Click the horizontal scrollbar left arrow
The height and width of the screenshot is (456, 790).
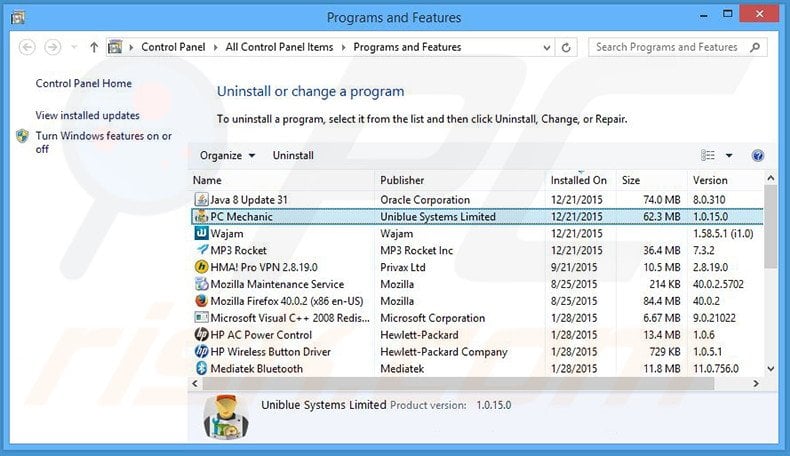[x=195, y=383]
